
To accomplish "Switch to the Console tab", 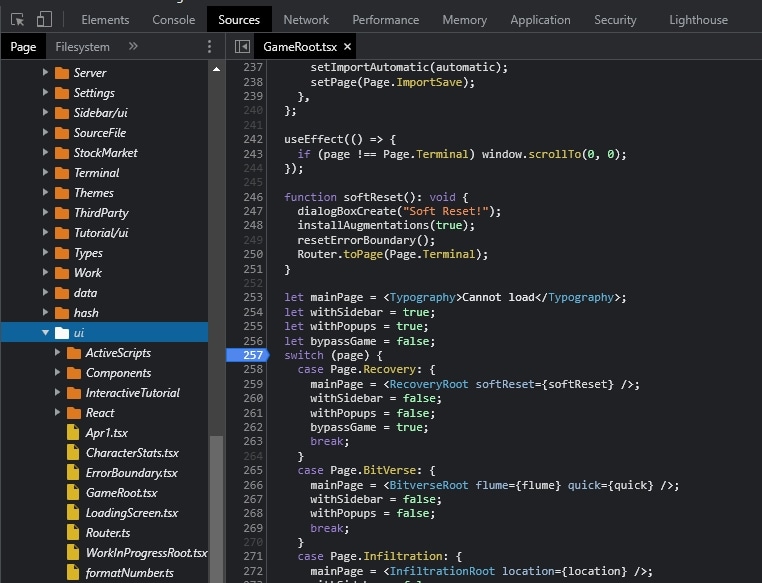I will point(173,20).
